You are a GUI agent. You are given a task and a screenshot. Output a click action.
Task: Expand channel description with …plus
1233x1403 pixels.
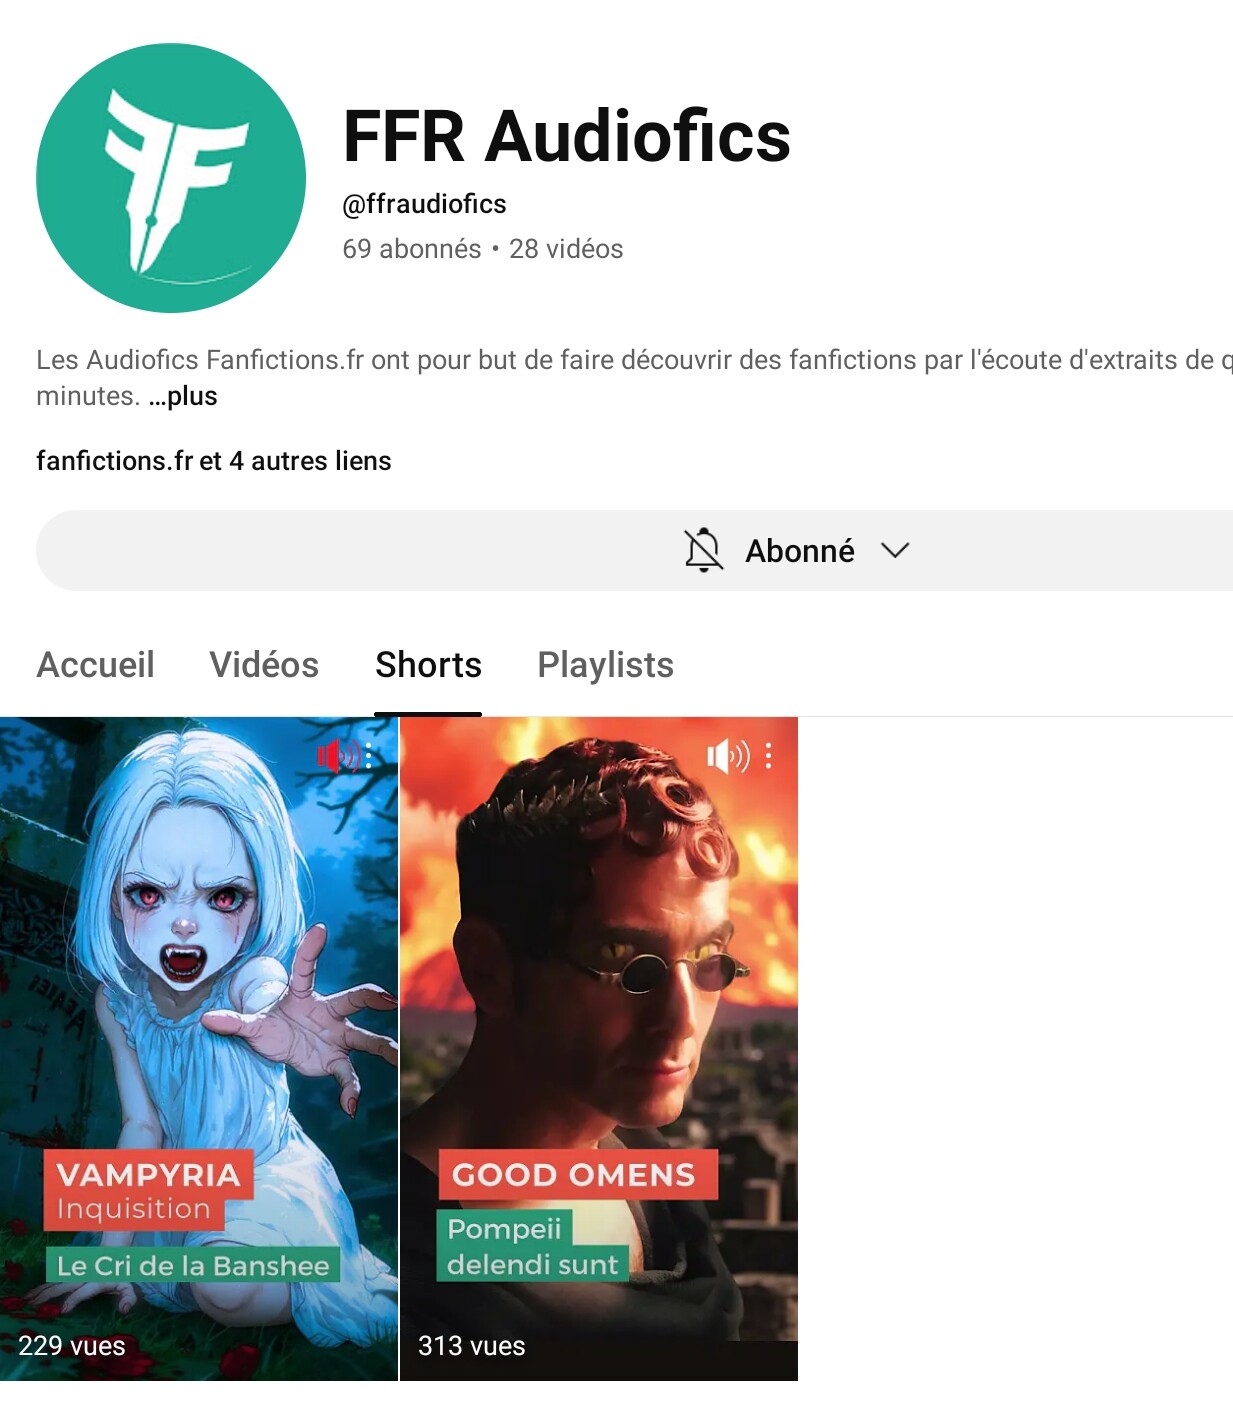183,396
